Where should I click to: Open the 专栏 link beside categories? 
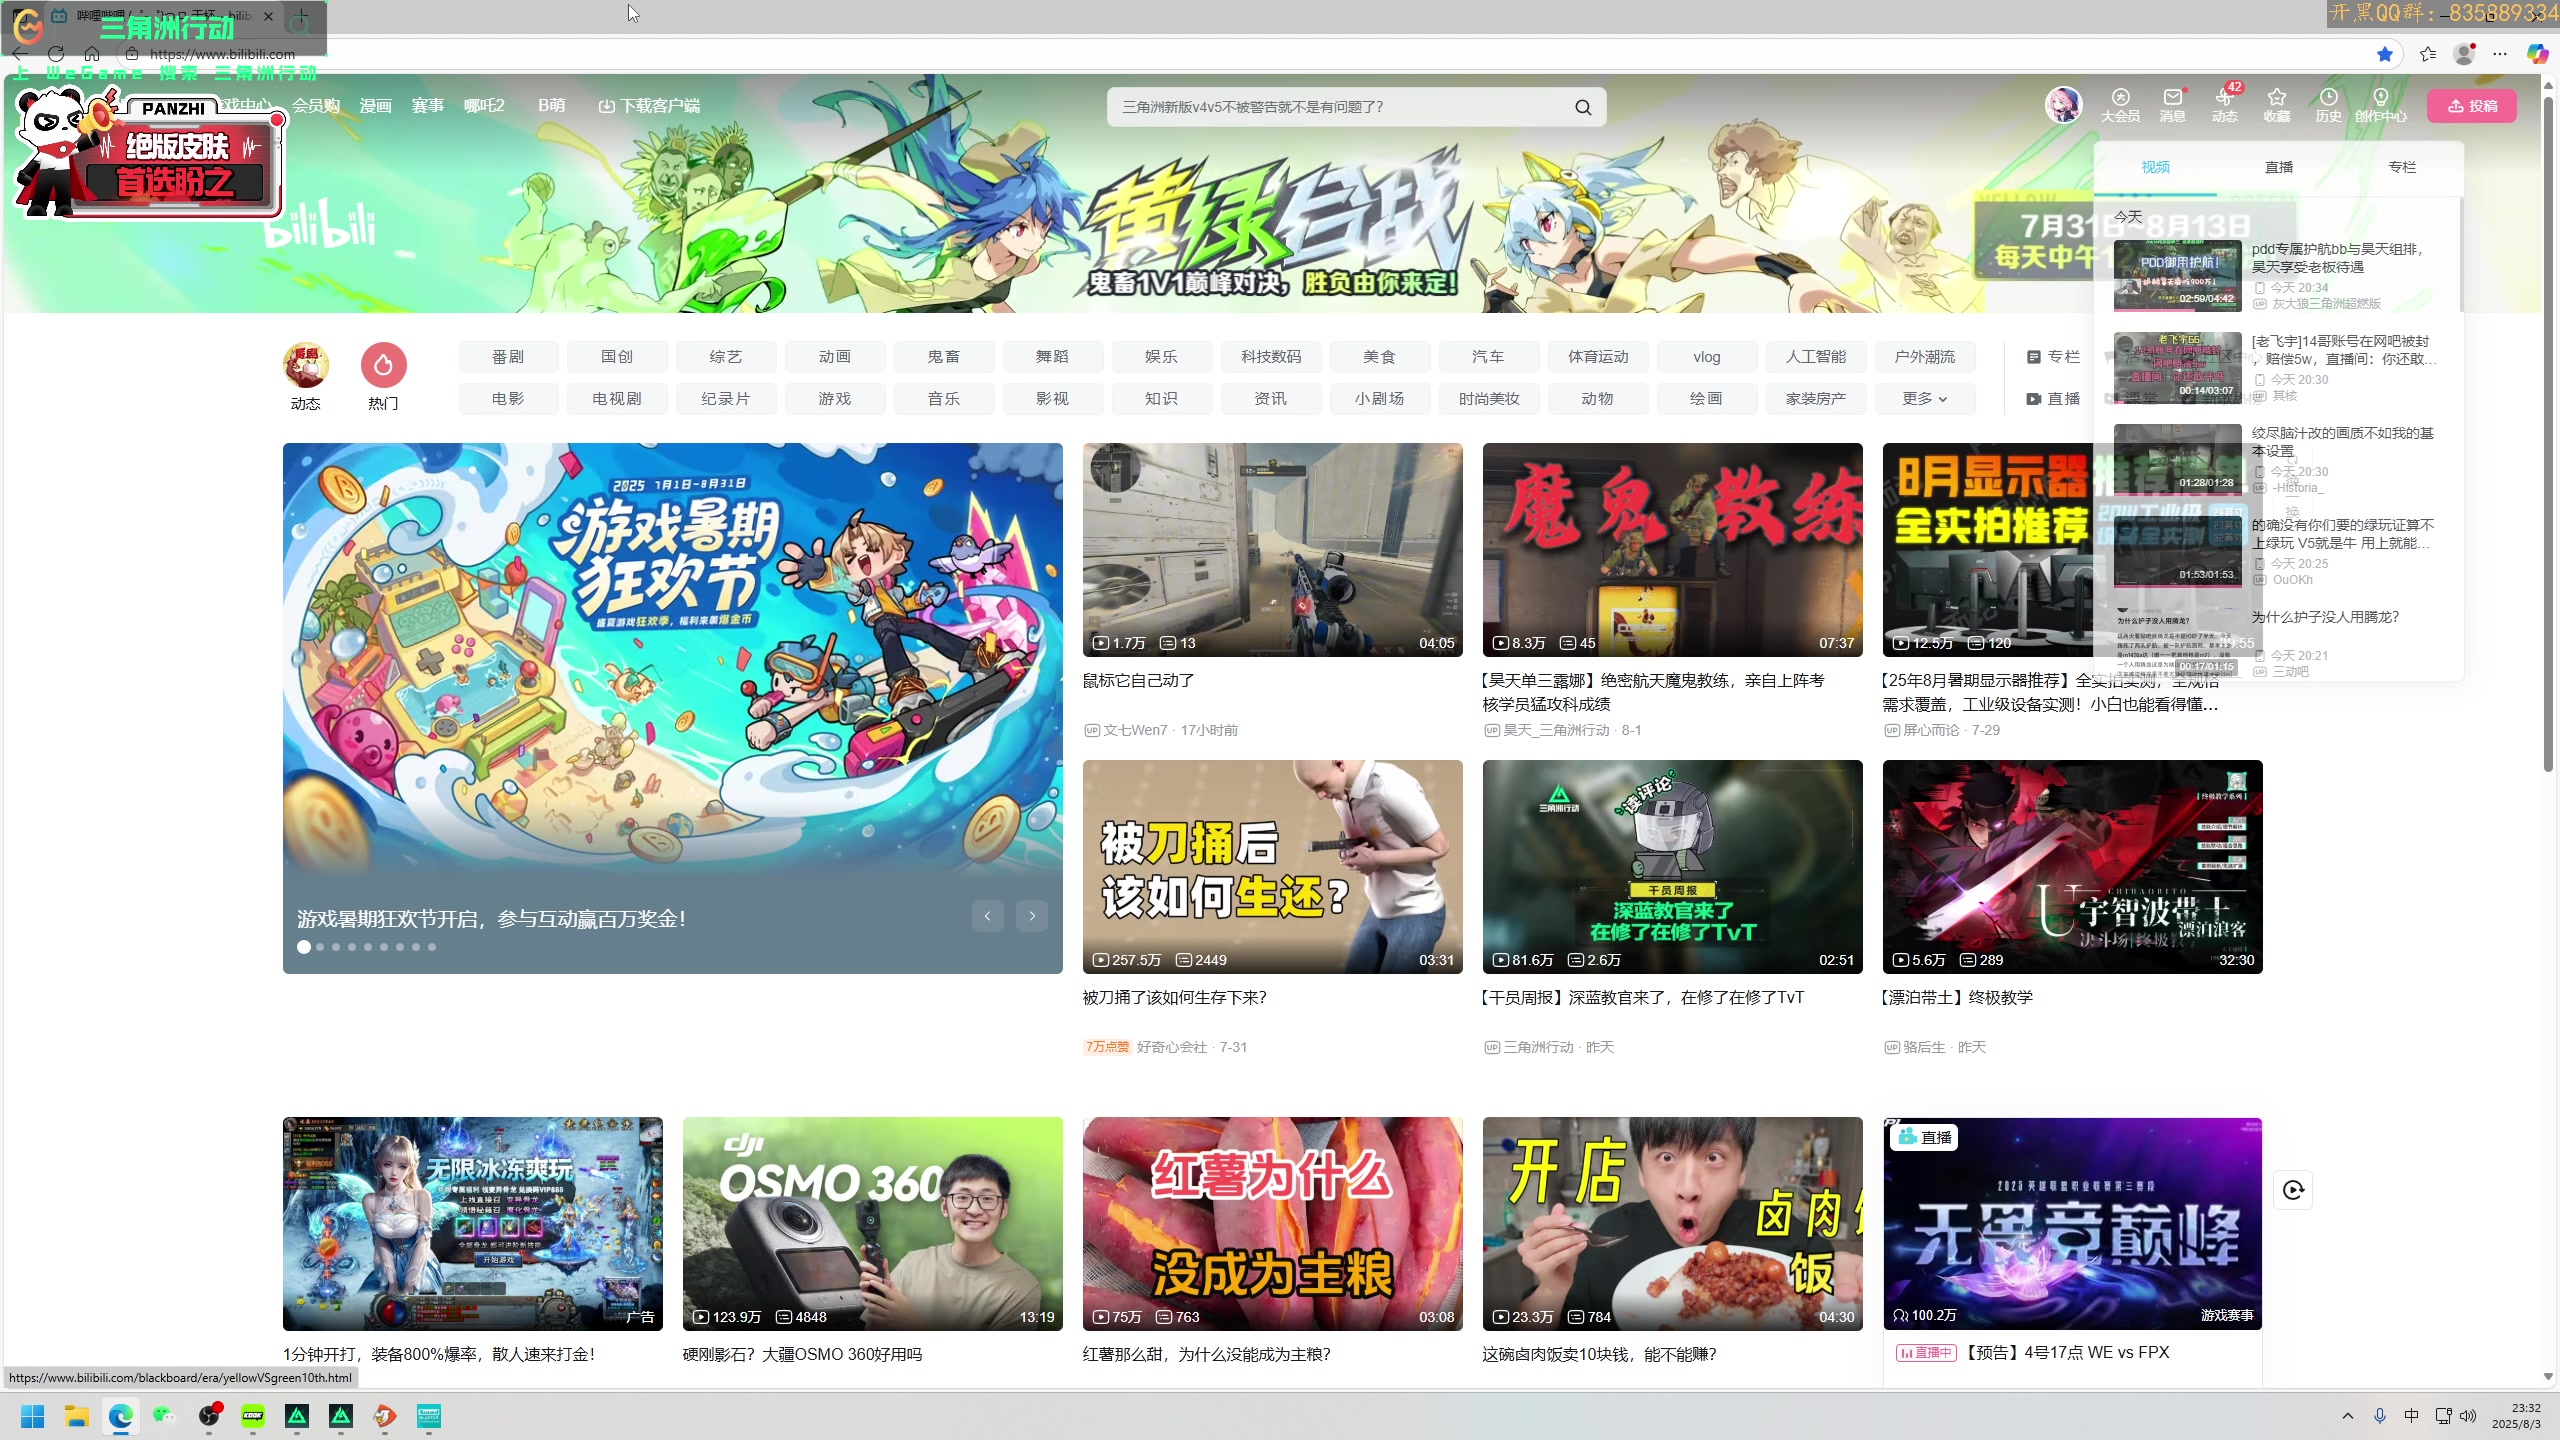[2053, 357]
